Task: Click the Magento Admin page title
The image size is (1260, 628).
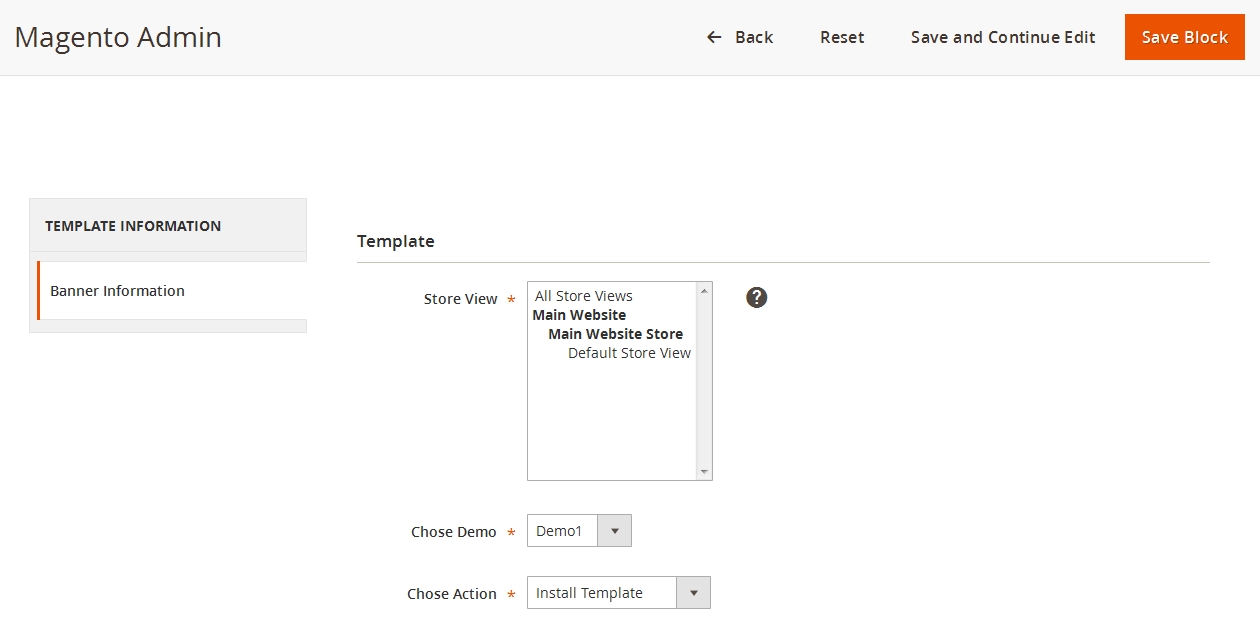Action: coord(118,37)
